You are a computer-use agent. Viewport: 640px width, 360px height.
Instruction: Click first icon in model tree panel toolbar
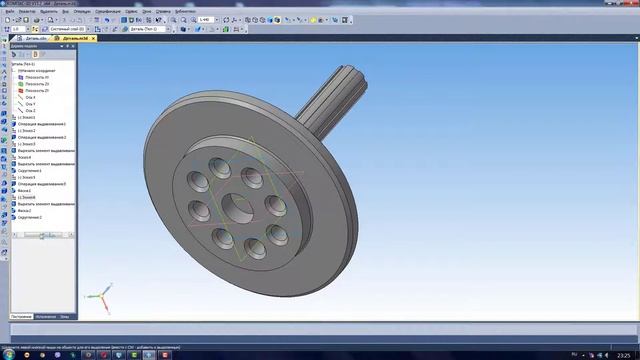point(14,54)
